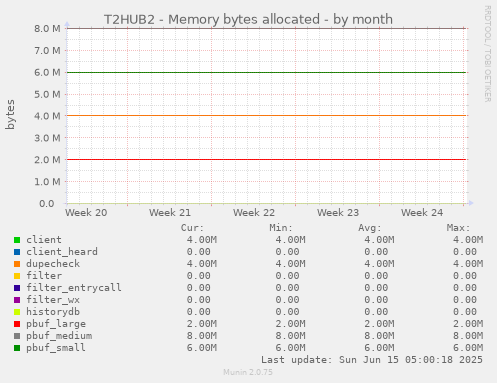Click the dupecheck Max value 4.00M
The height and width of the screenshot is (383, 497).
tap(468, 264)
